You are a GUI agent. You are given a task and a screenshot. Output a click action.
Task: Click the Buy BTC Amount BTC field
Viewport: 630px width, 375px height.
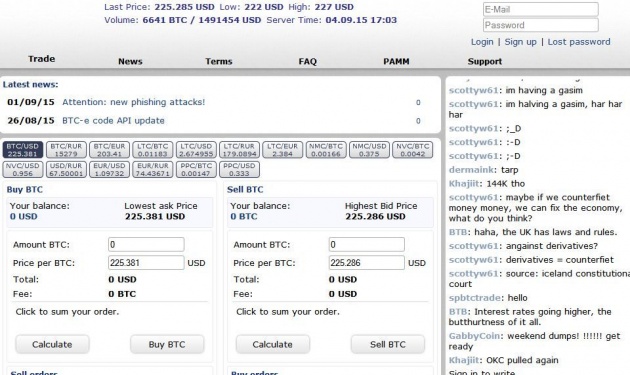[x=146, y=244]
